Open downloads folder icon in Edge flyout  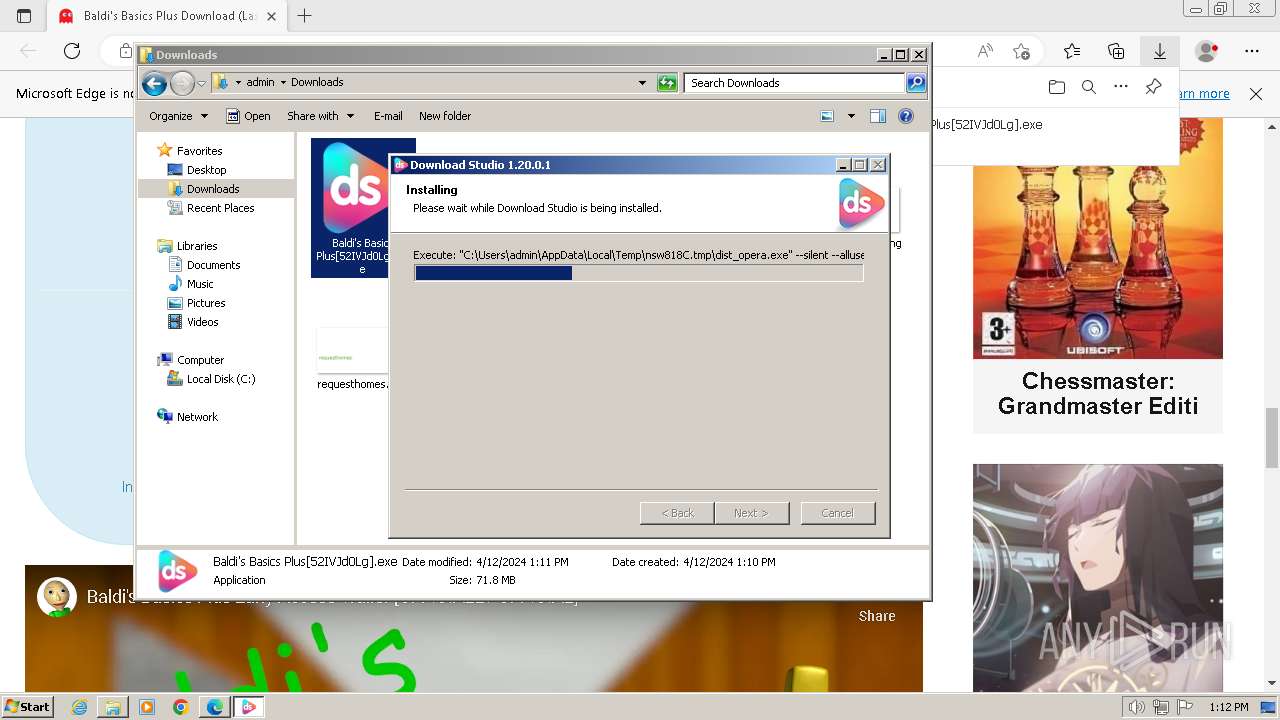click(x=1057, y=88)
